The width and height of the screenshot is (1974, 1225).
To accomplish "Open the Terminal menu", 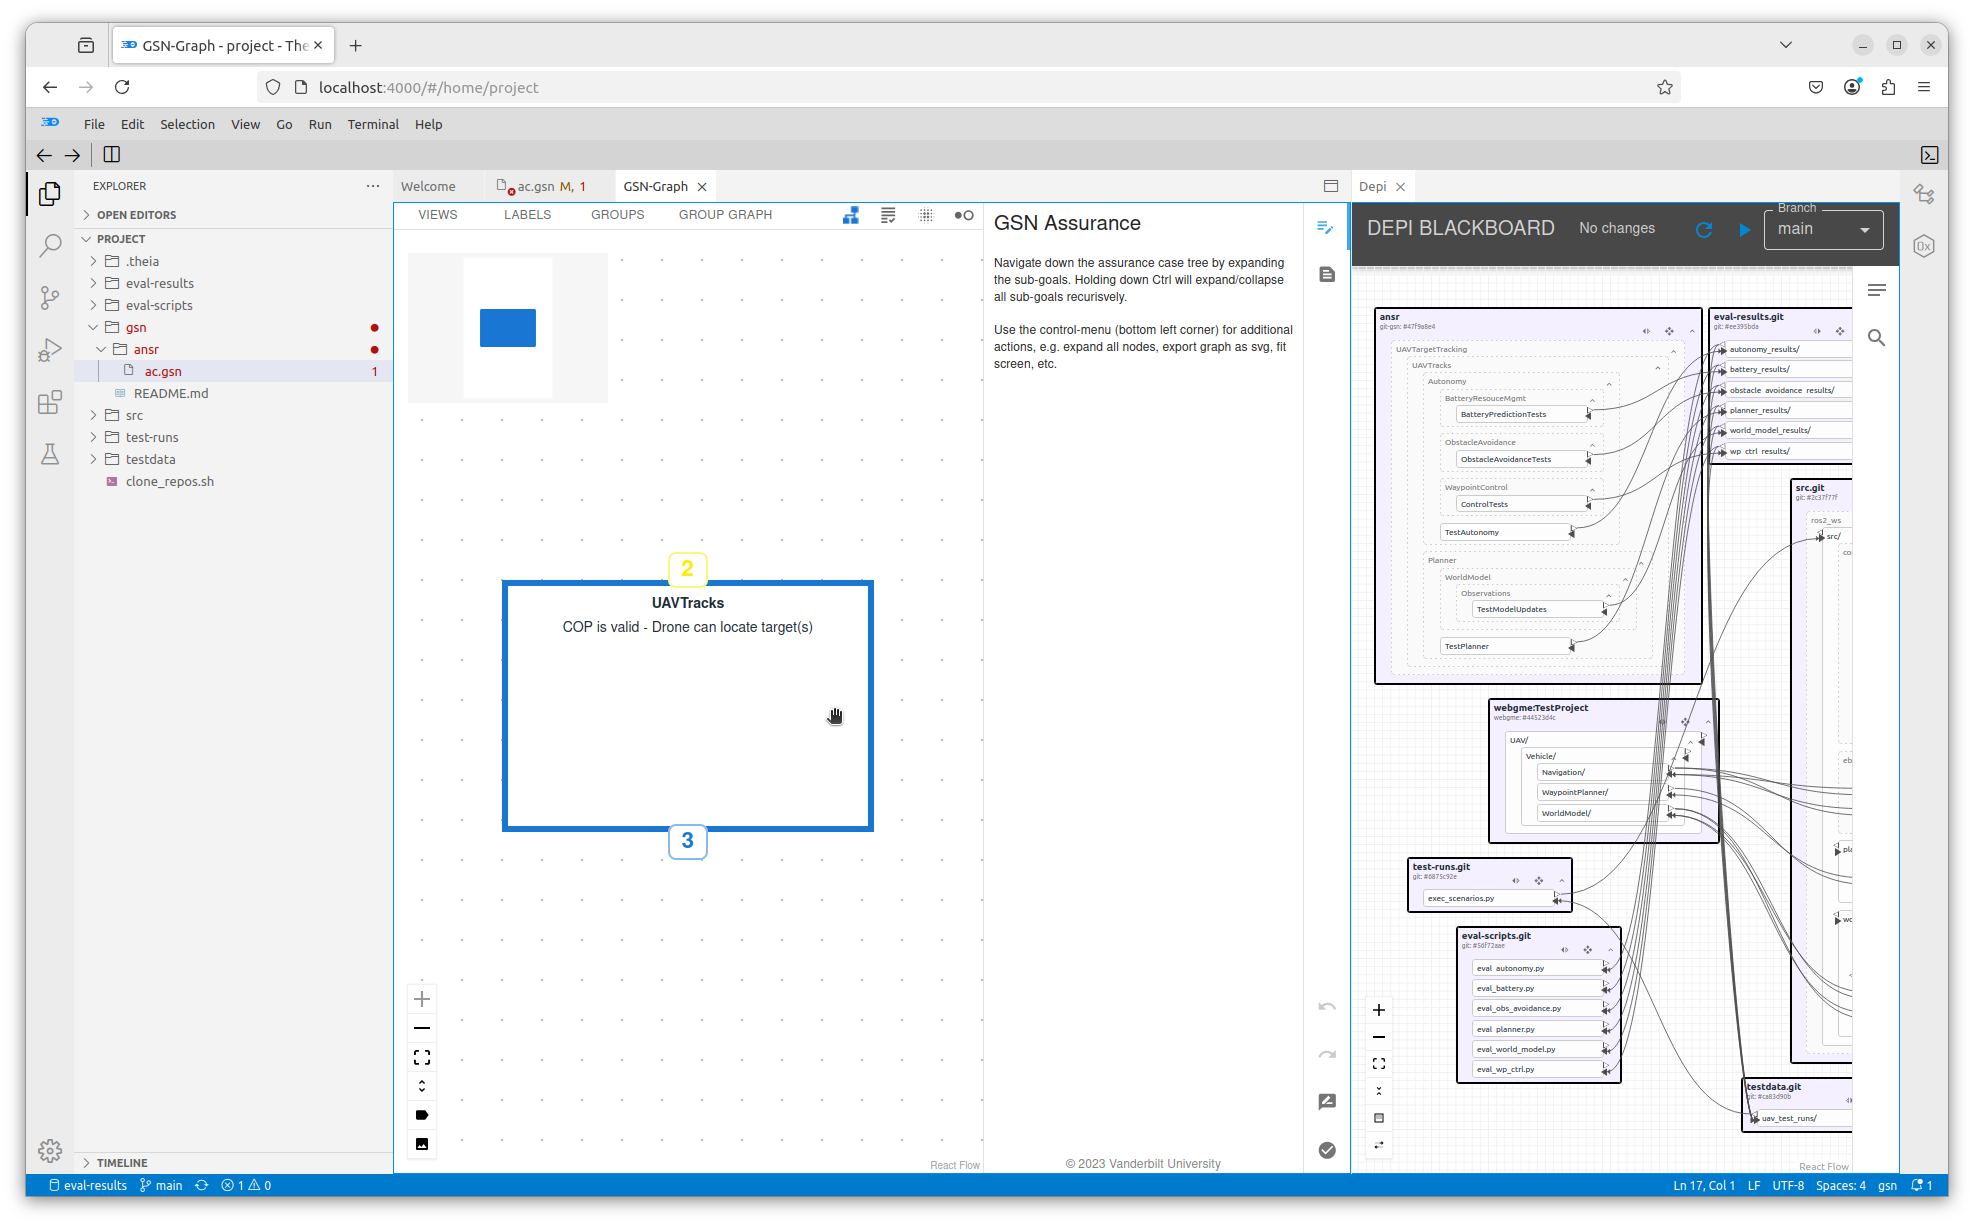I will click(x=373, y=124).
